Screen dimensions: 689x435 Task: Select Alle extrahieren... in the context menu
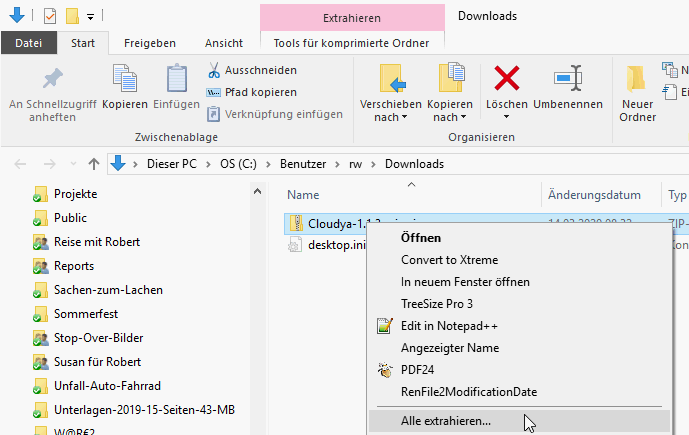tap(445, 421)
